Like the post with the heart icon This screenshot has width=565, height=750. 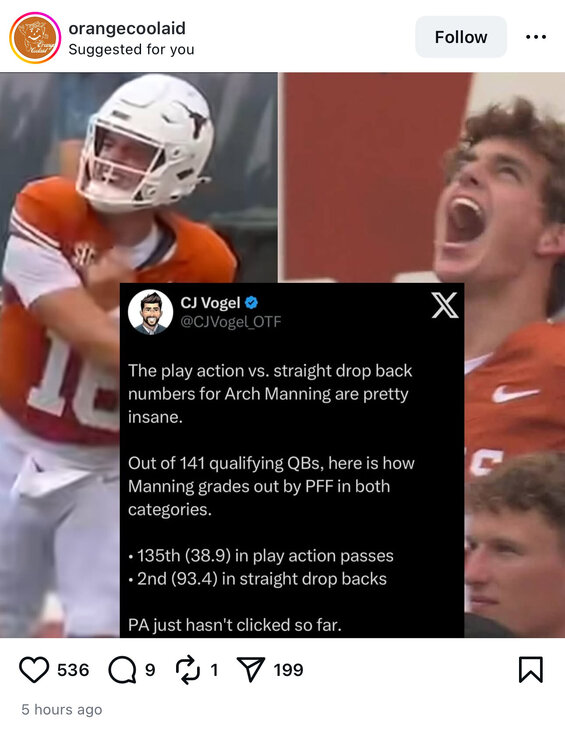pos(34,670)
